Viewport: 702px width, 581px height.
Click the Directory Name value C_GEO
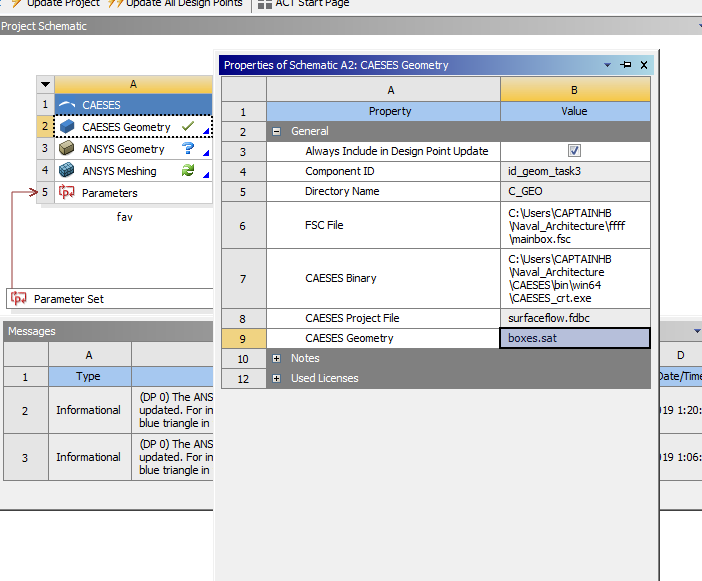tap(575, 192)
